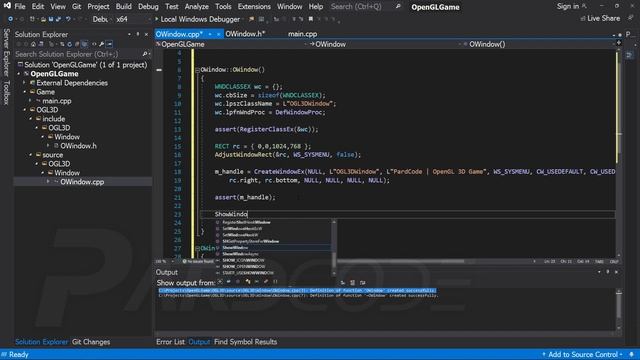640x360 pixels.
Task: Collapse the source folder
Action: pyautogui.click(x=31, y=155)
